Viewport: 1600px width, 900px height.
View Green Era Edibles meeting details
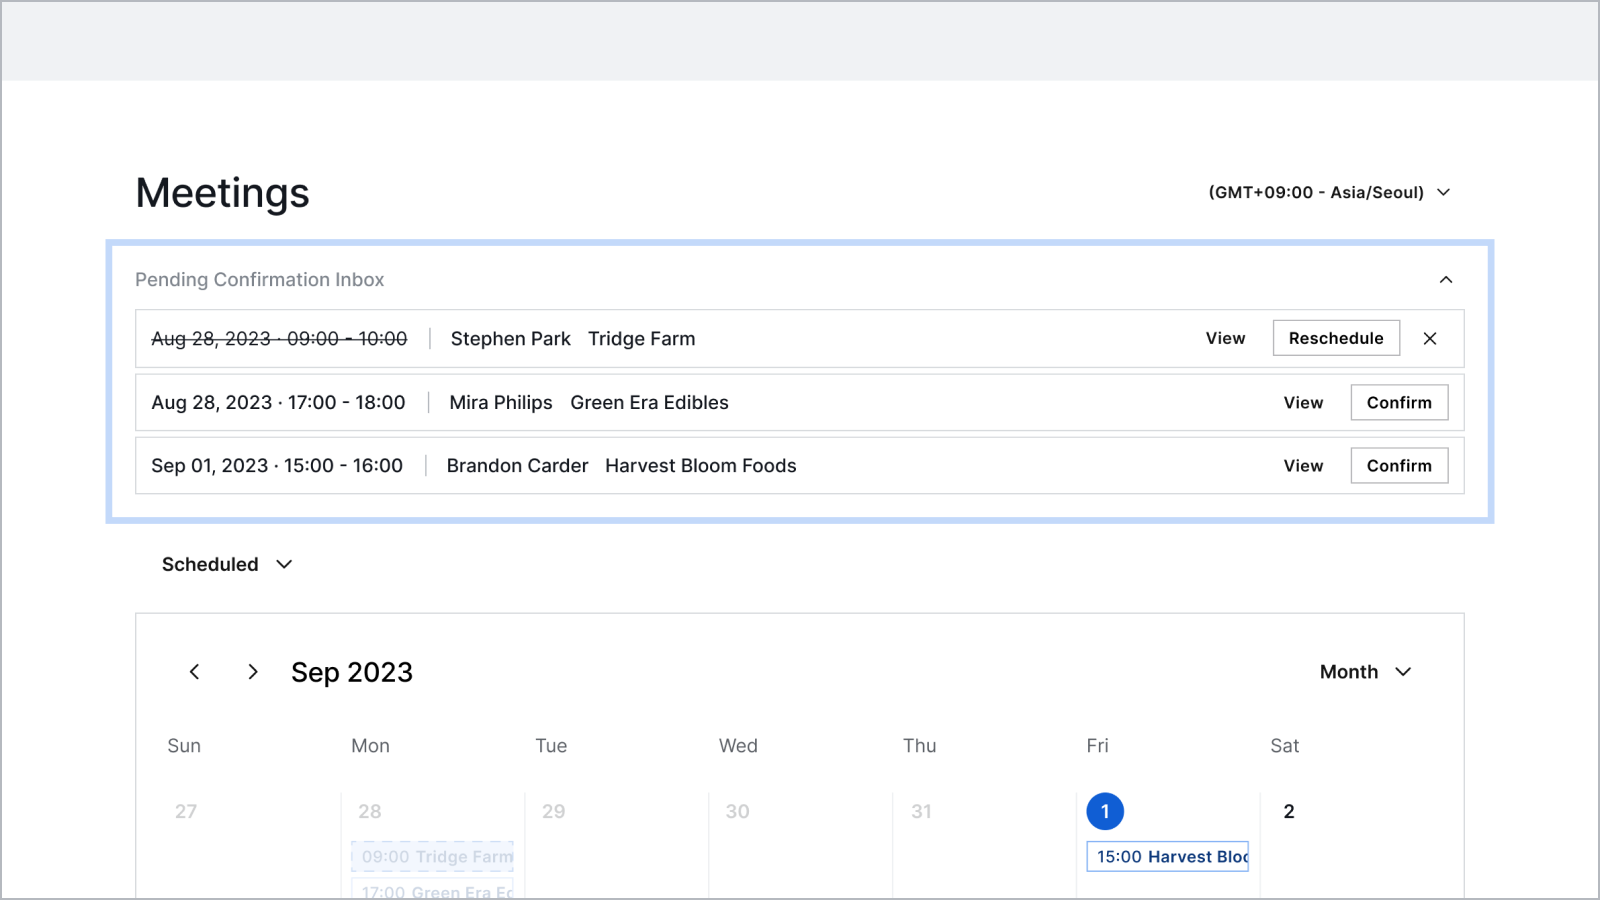[1303, 403]
